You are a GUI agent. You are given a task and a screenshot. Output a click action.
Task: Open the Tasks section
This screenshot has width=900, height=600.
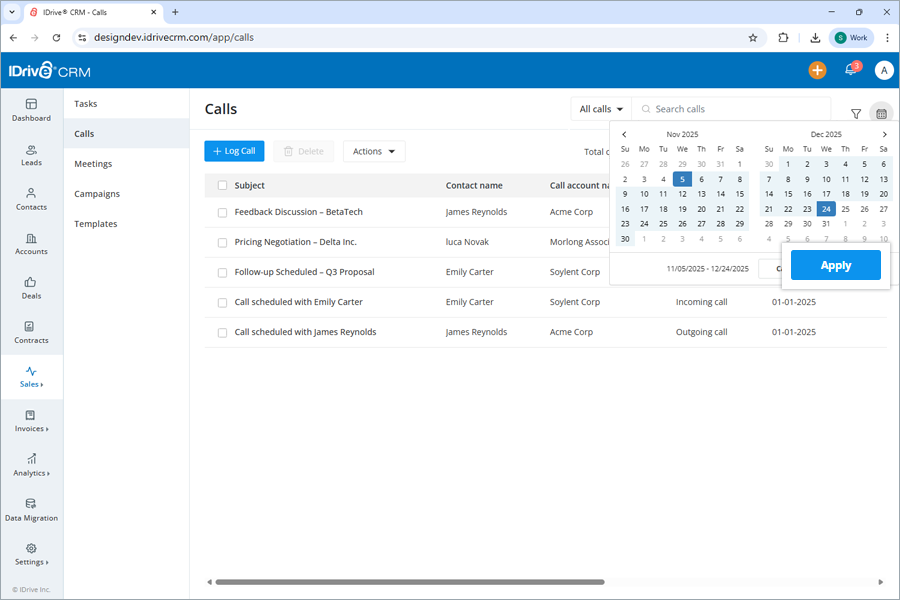(85, 103)
